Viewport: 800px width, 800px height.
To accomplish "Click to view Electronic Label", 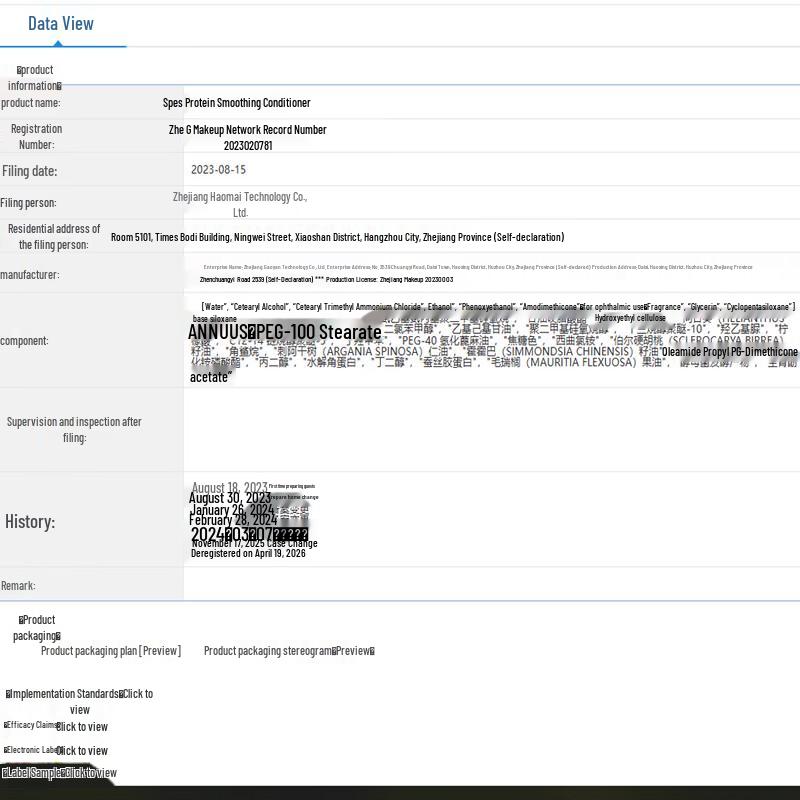I will [x=82, y=751].
